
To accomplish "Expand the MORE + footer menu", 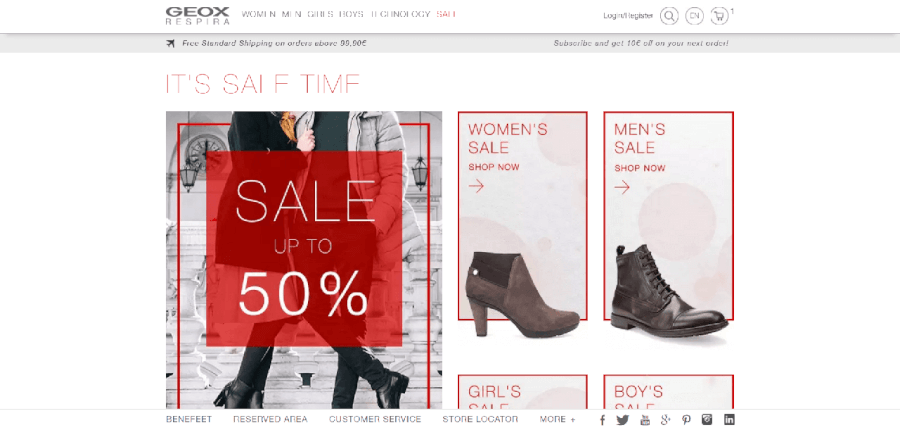I will pos(557,420).
